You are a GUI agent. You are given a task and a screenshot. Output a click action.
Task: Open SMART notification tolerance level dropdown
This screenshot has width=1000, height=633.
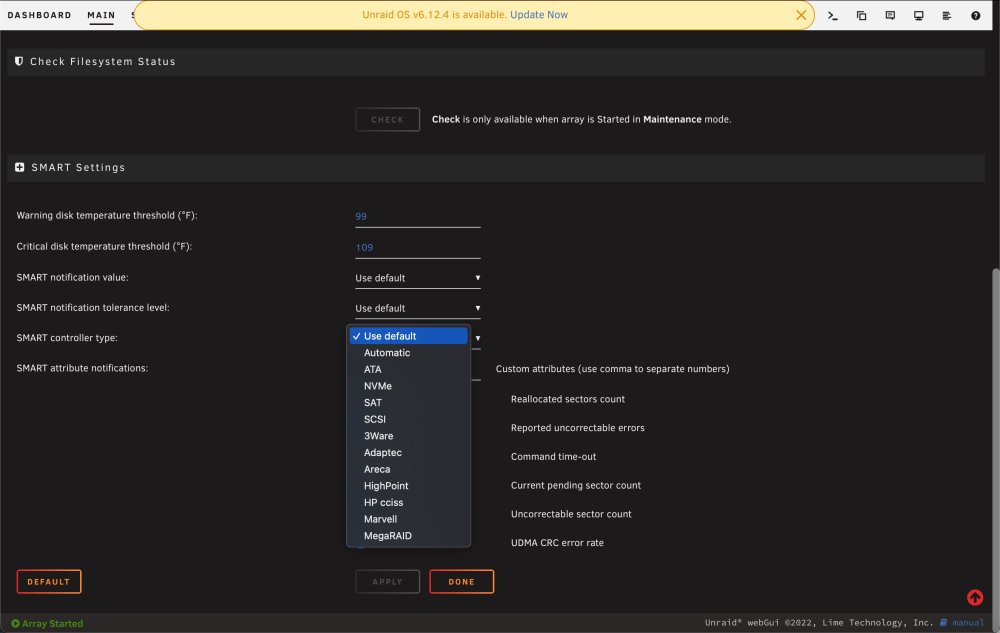tap(418, 308)
